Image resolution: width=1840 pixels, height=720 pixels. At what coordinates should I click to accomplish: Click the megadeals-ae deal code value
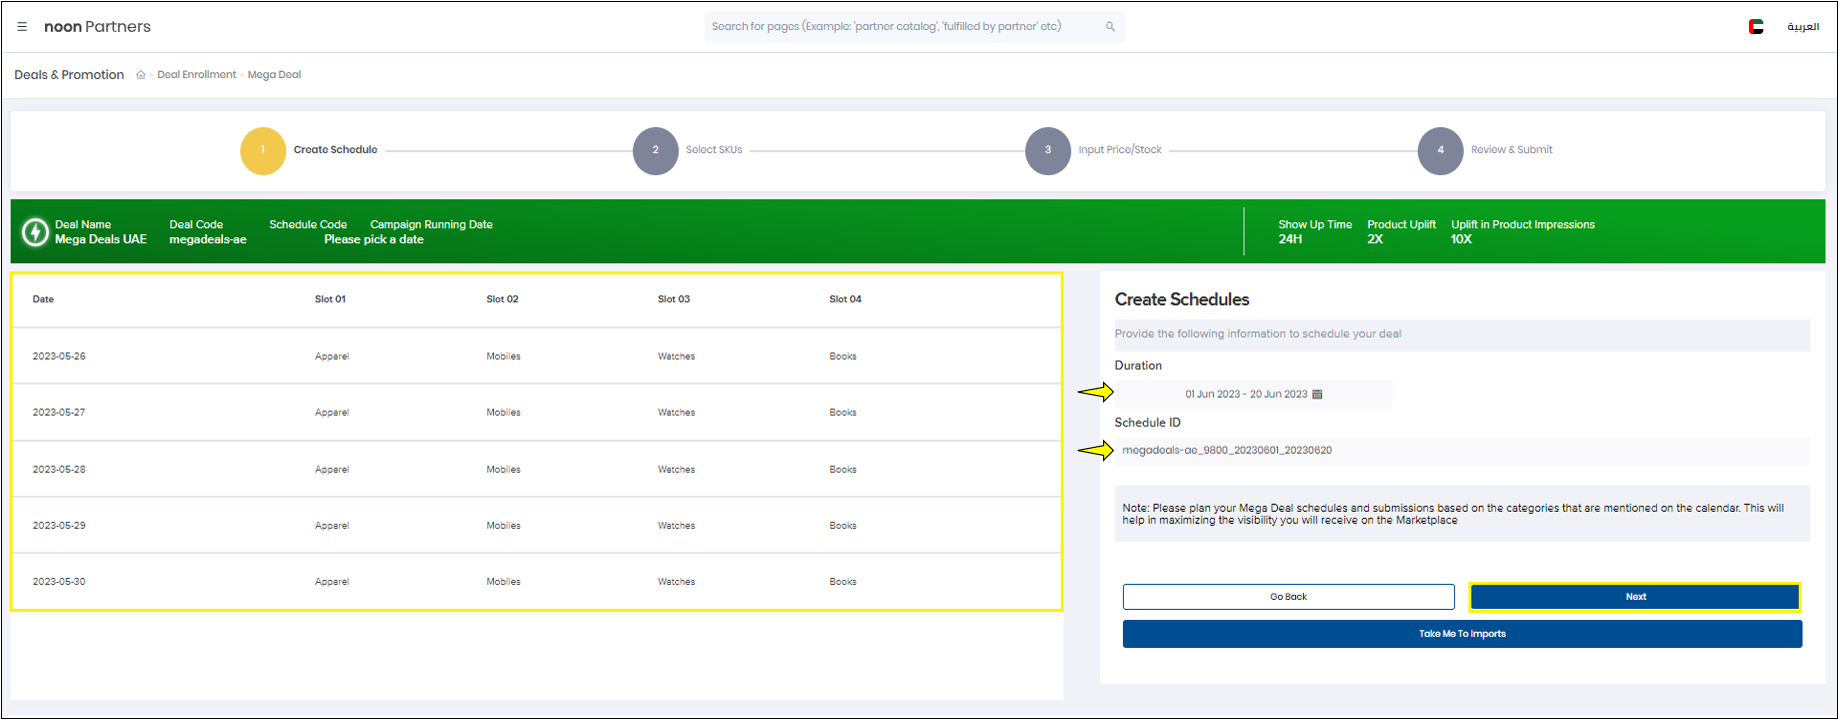coord(208,240)
